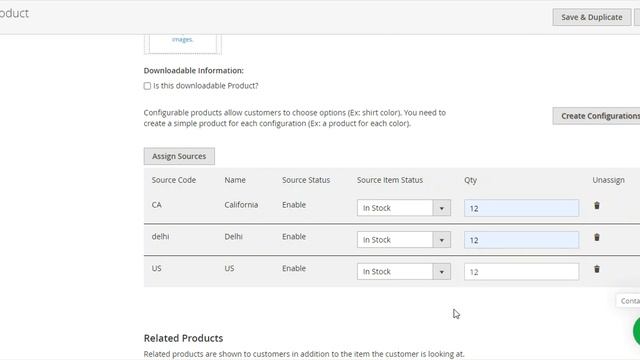Open In Stock dropdown for California

coord(404,208)
